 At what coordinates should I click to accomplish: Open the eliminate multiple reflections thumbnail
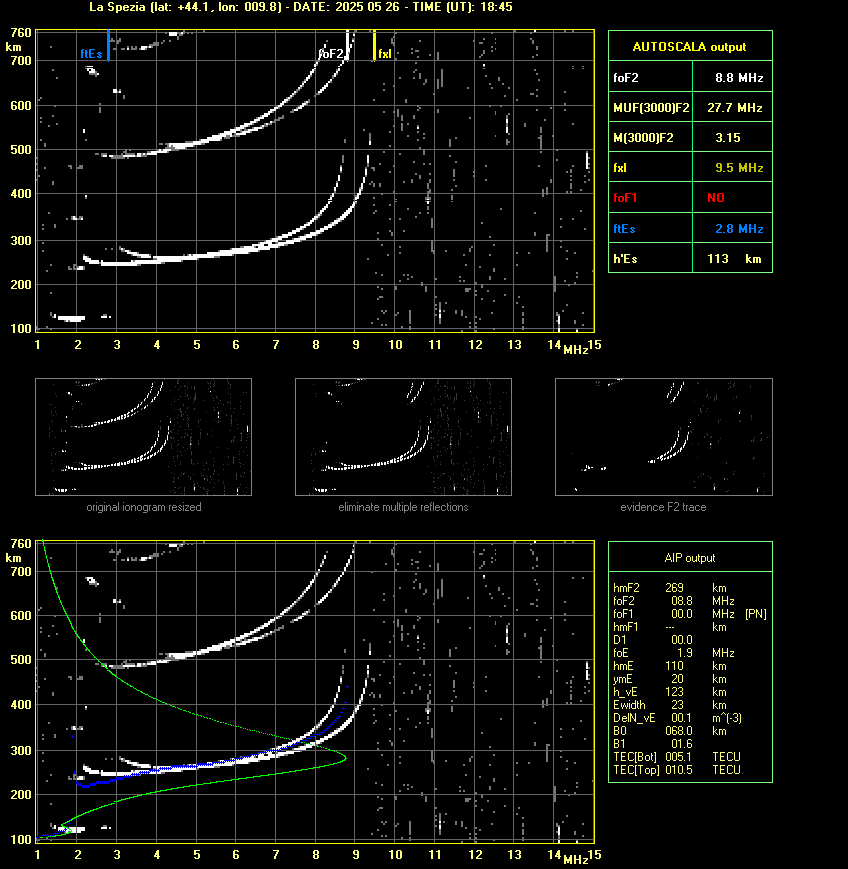tap(403, 437)
